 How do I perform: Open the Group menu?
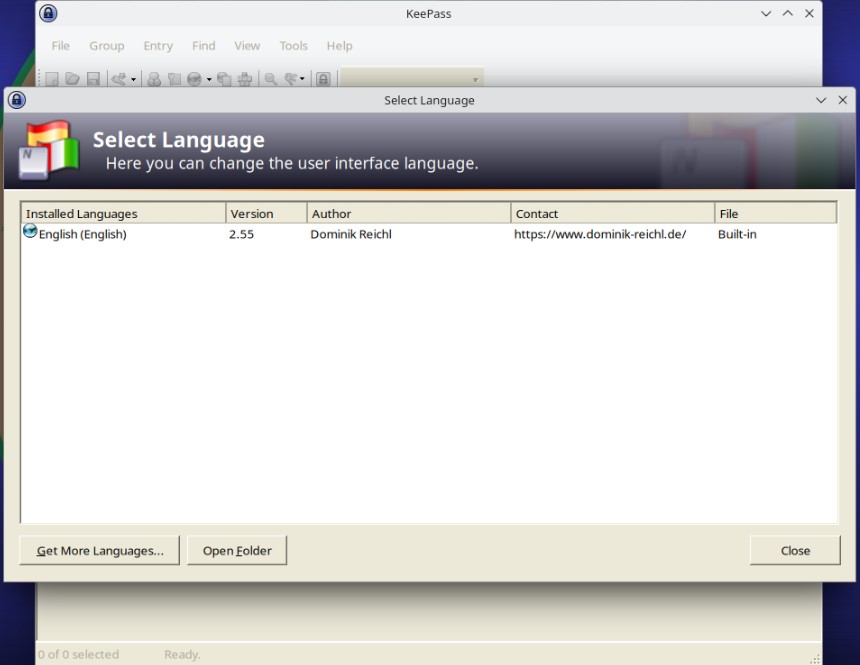tap(107, 46)
